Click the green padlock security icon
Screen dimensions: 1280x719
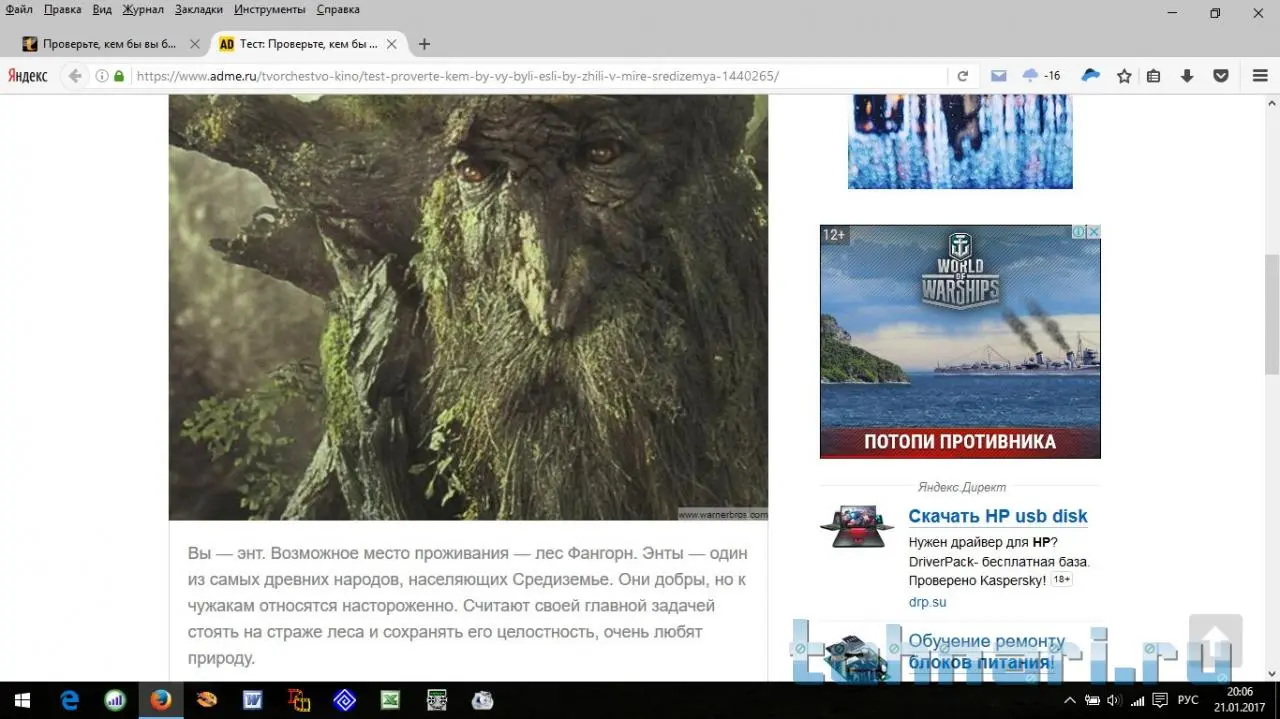pos(119,76)
